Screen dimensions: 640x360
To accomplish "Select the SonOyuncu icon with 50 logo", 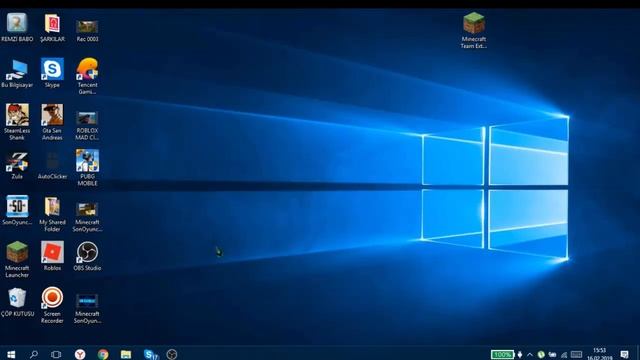I will (x=17, y=211).
